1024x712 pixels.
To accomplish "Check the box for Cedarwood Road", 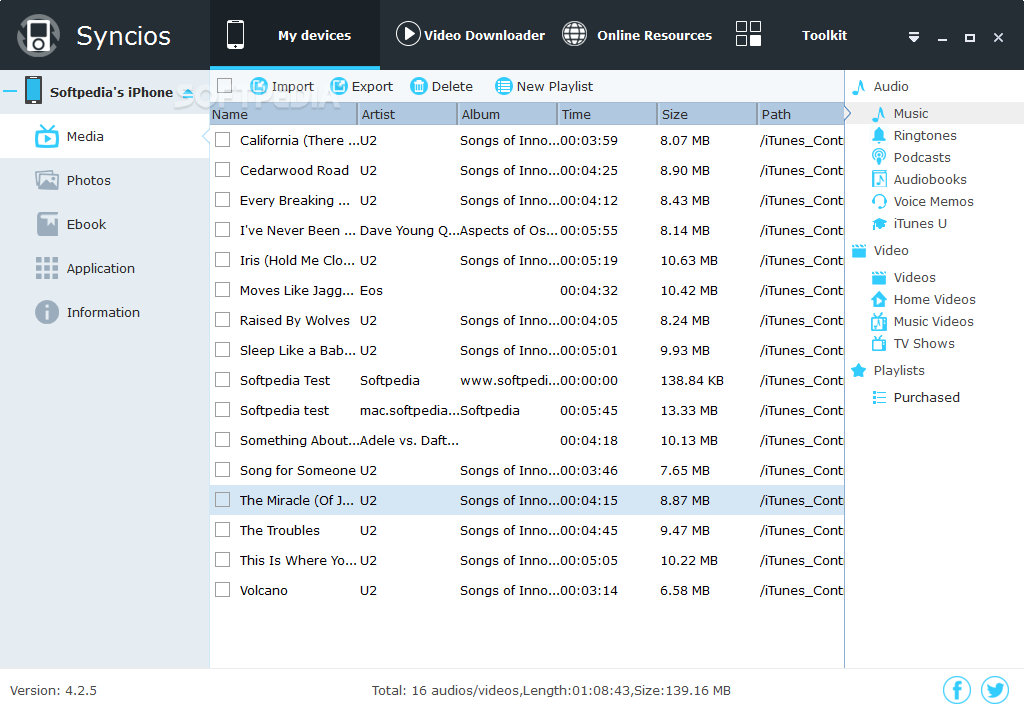I will (x=221, y=170).
